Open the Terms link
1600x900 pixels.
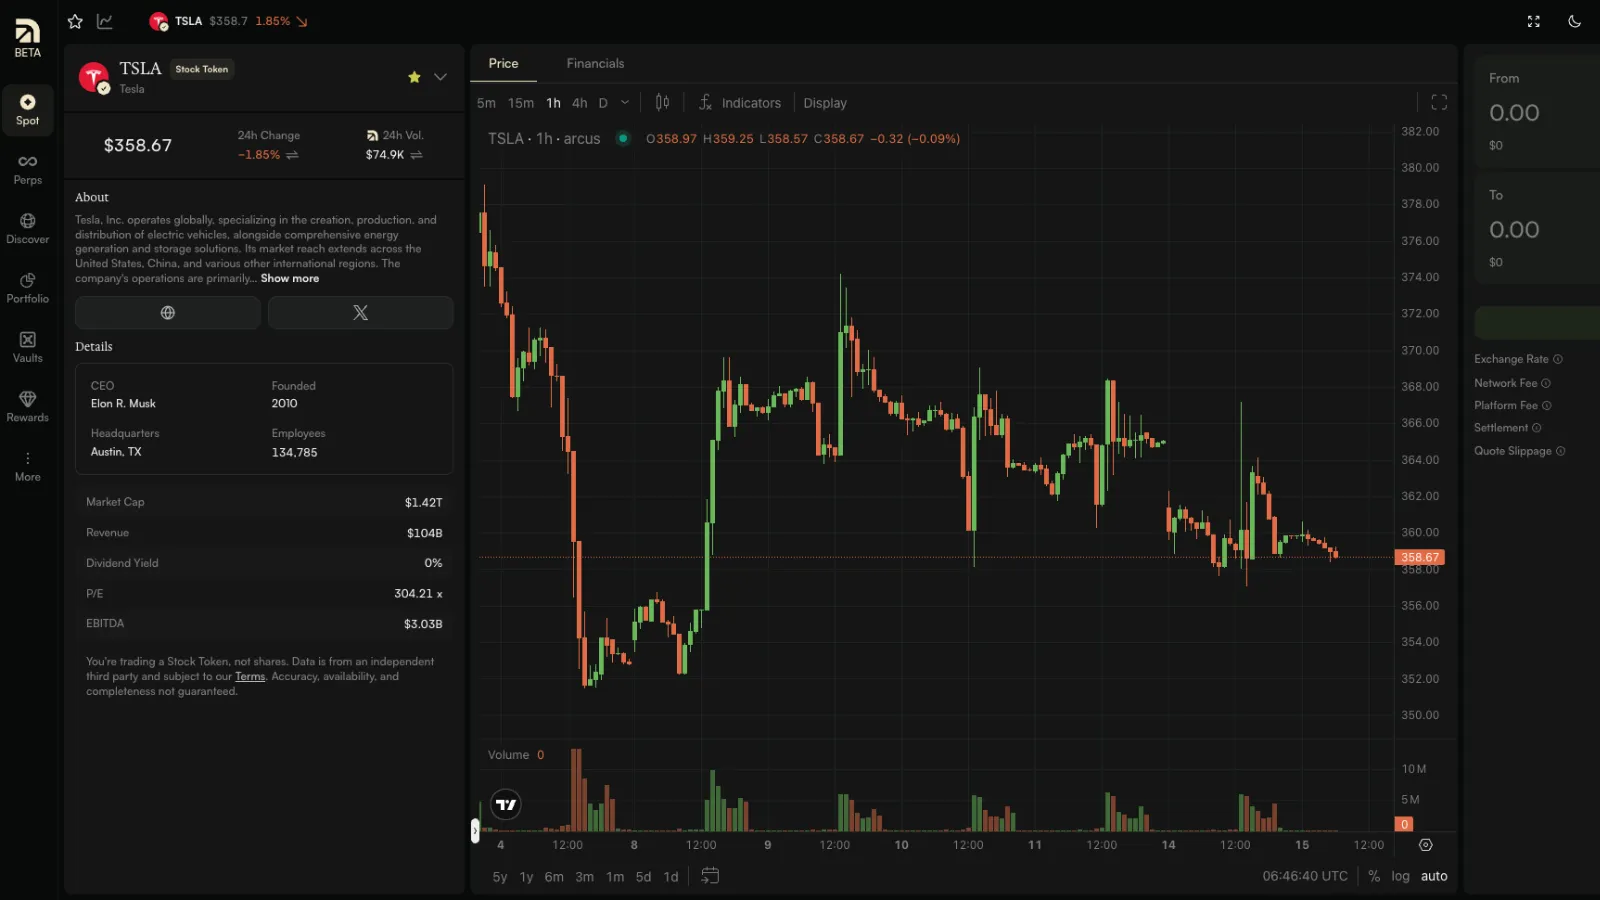click(x=250, y=677)
